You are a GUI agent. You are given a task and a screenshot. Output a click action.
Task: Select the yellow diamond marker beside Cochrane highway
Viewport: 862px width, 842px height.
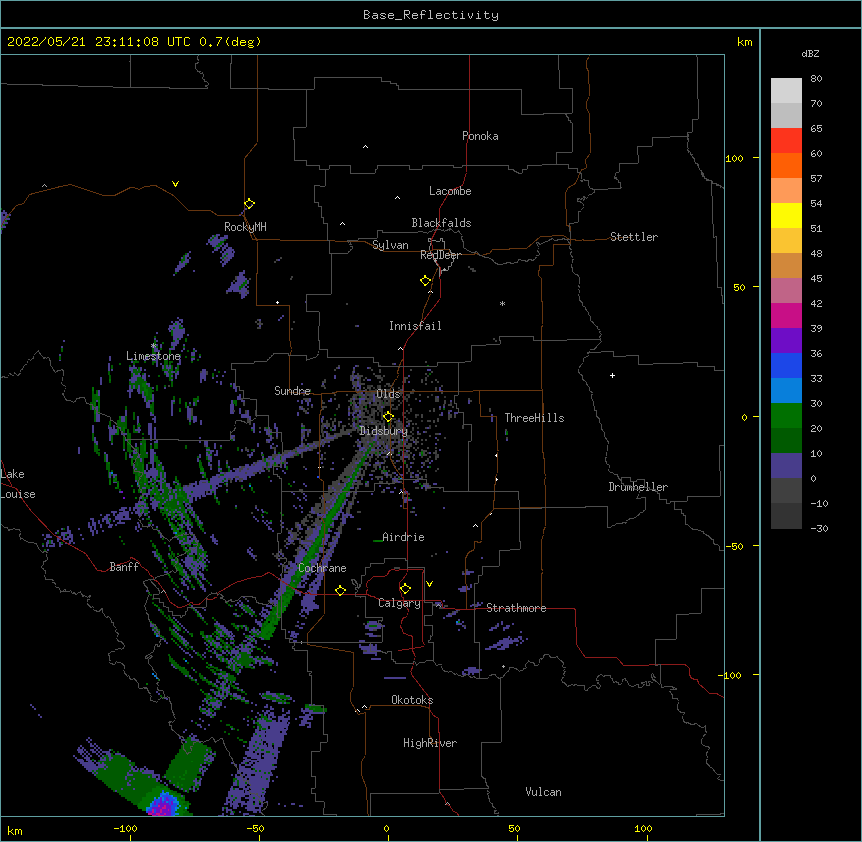[340, 590]
